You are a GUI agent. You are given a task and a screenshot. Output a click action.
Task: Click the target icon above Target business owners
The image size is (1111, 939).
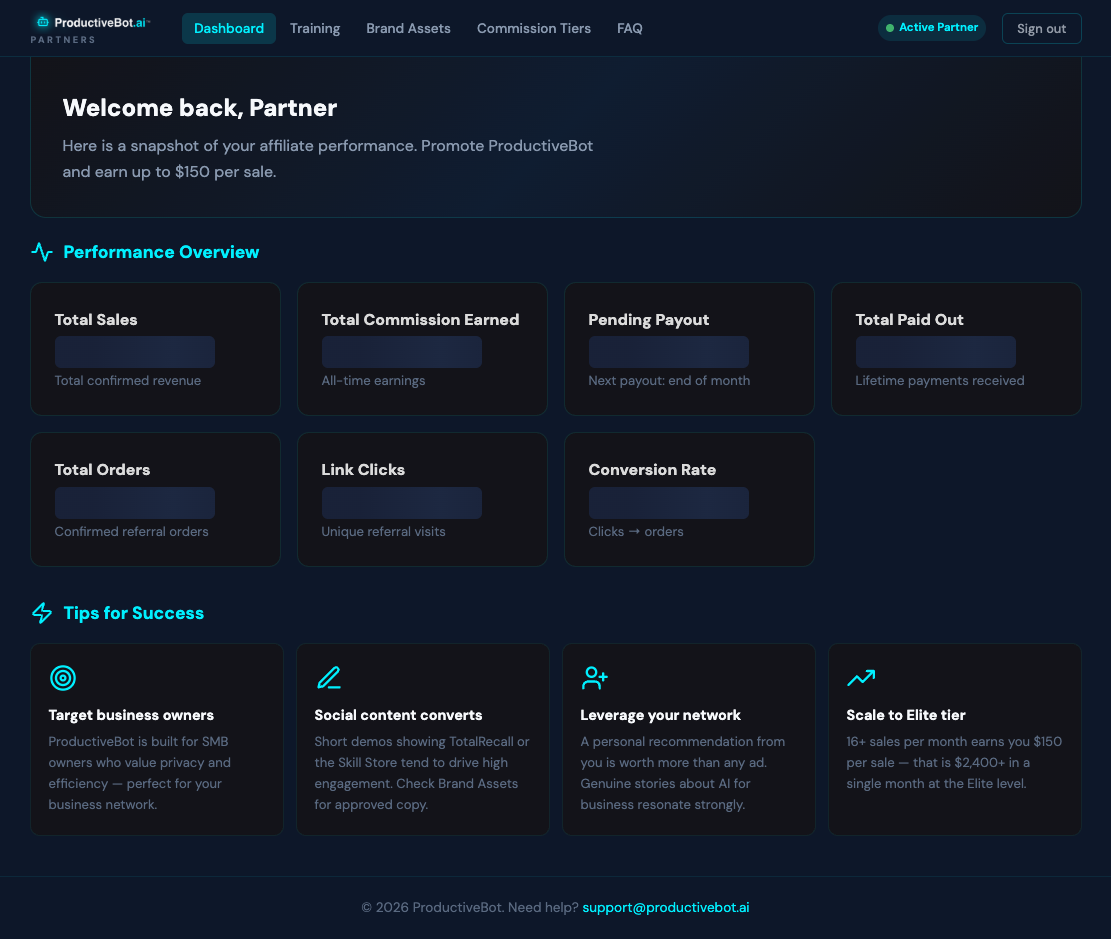pyautogui.click(x=63, y=678)
